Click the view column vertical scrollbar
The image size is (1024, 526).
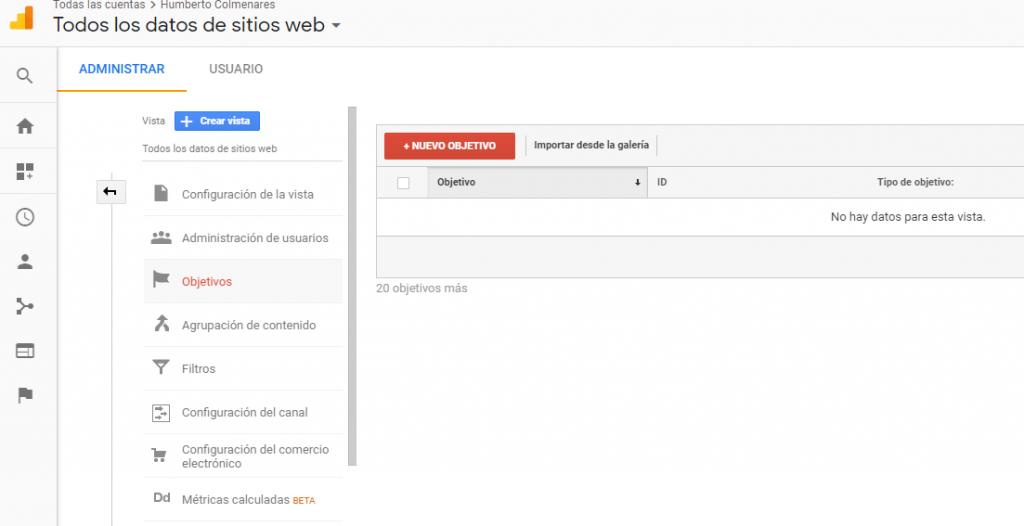click(351, 287)
